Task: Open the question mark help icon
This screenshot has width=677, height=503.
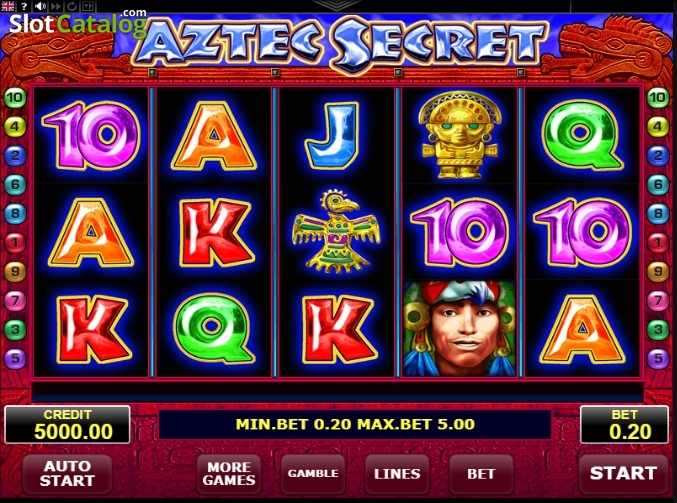Action: 24,6
